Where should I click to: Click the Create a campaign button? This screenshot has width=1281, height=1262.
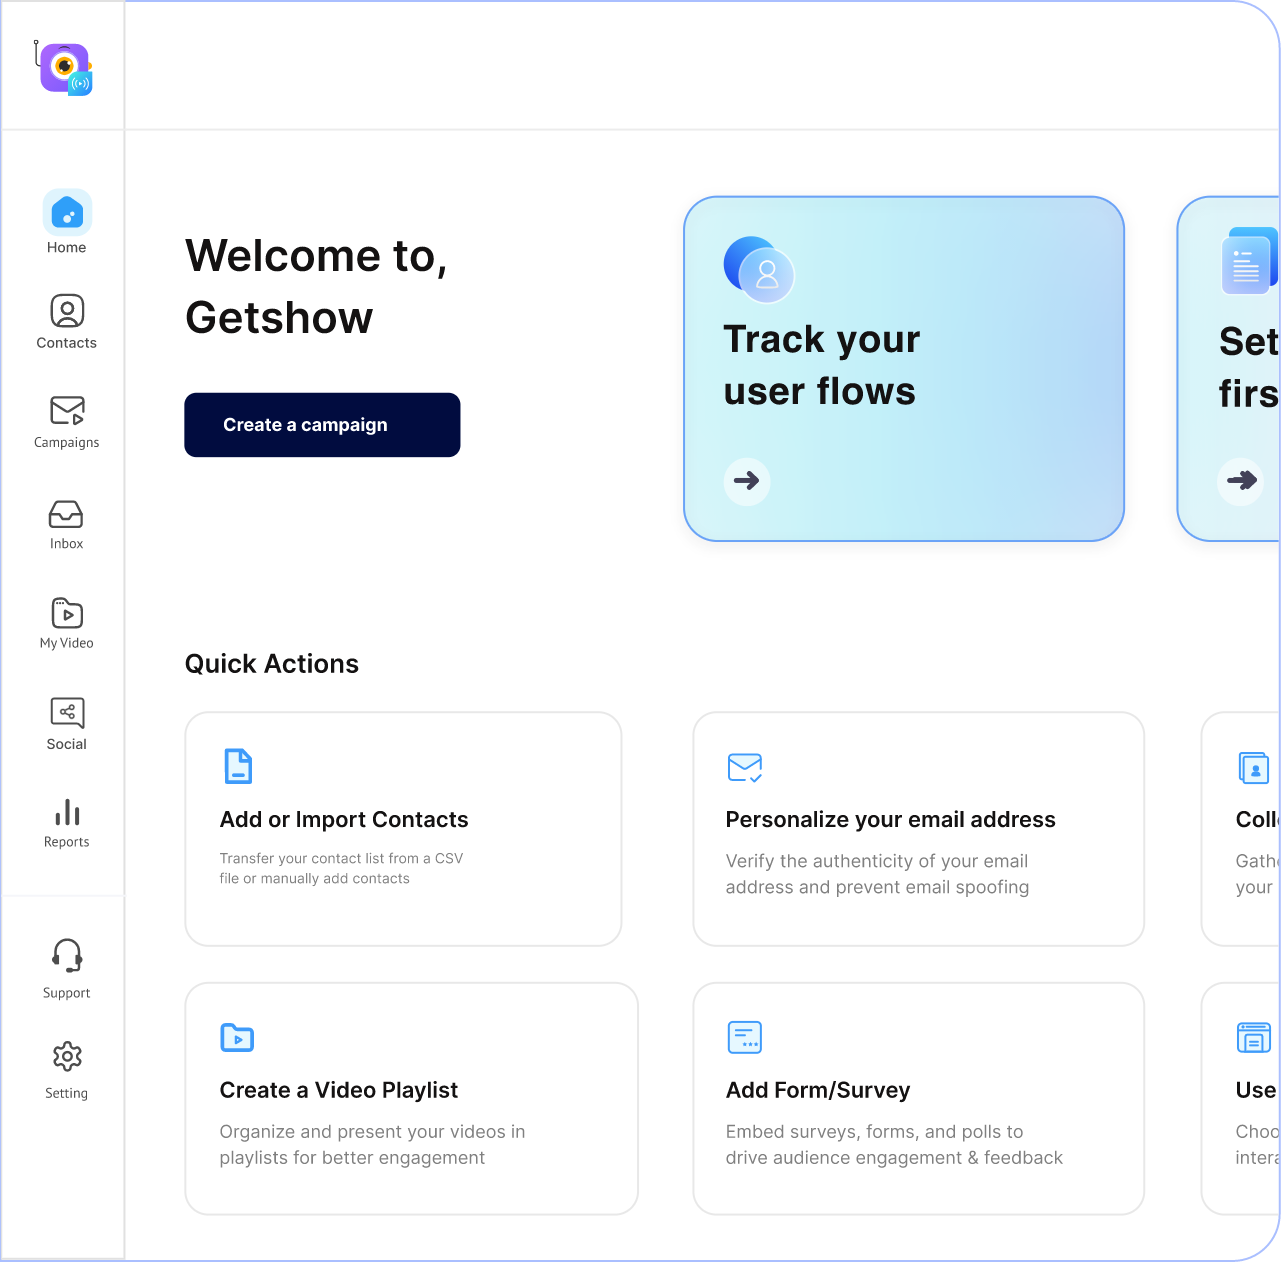[322, 425]
